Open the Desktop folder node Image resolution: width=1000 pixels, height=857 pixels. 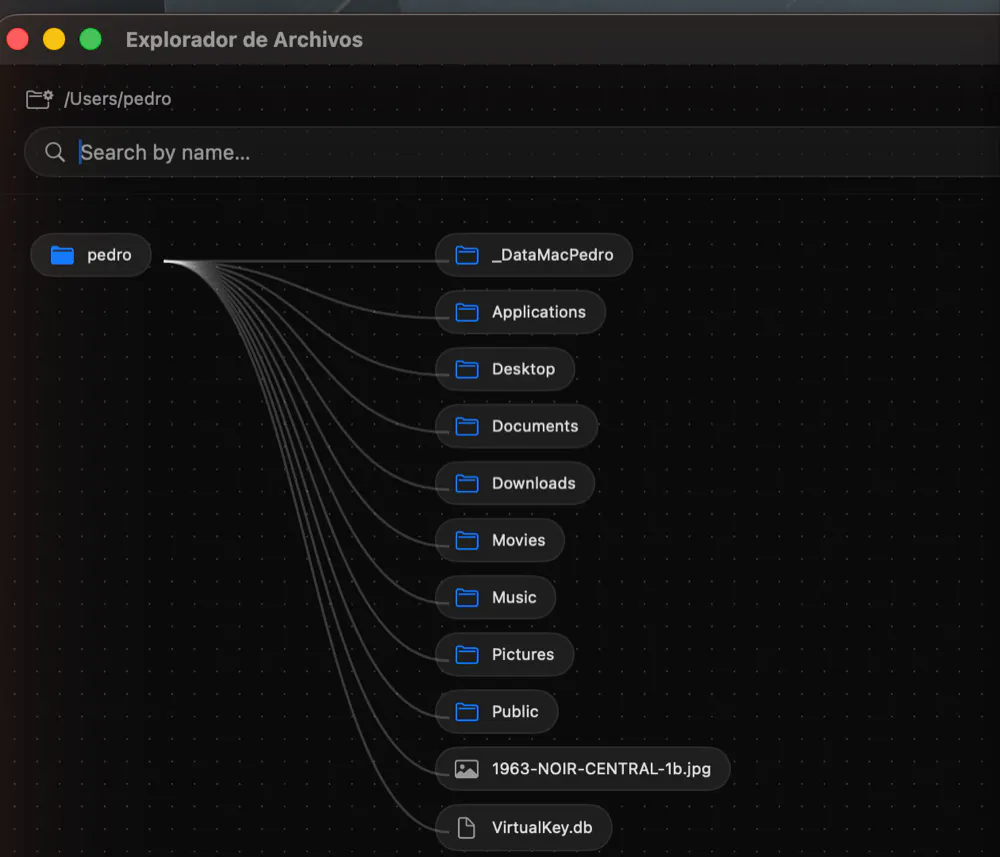(x=505, y=369)
